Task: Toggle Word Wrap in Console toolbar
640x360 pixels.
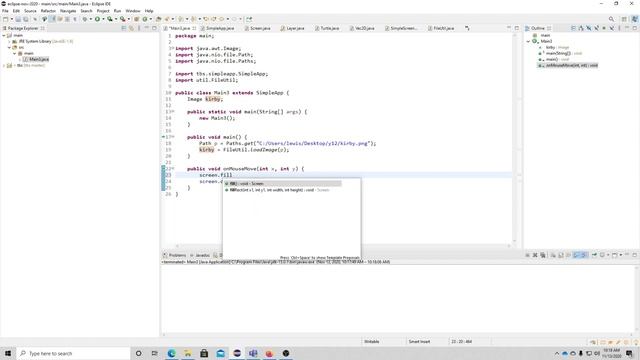Action: click(x=568, y=255)
